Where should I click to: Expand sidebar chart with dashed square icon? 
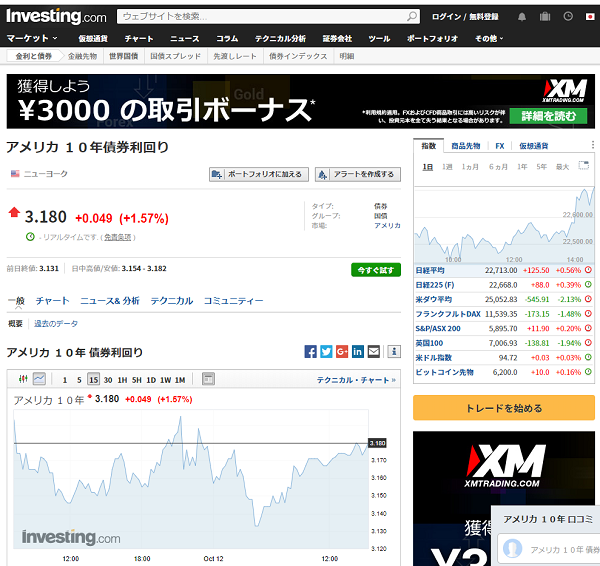click(584, 165)
